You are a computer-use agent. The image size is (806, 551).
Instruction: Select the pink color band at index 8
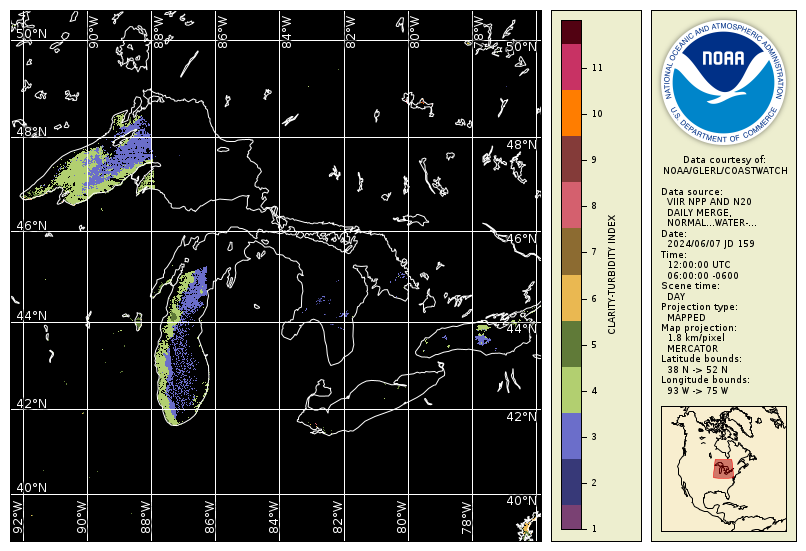point(571,205)
